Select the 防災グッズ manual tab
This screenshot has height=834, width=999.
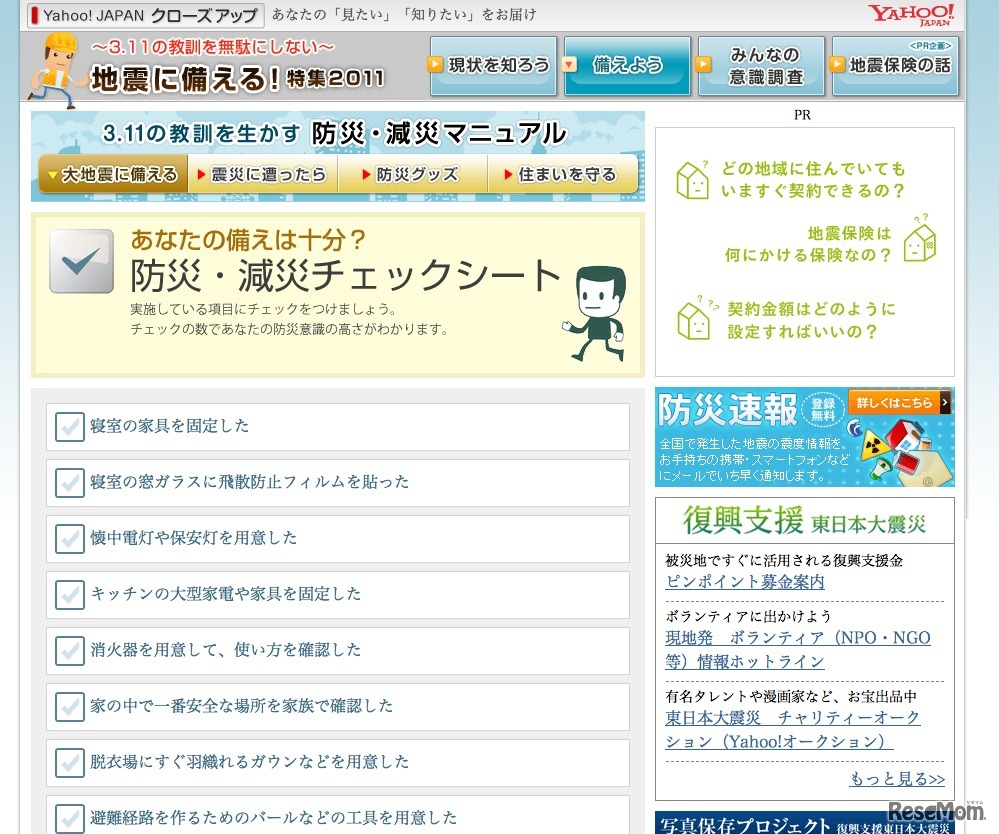click(413, 174)
